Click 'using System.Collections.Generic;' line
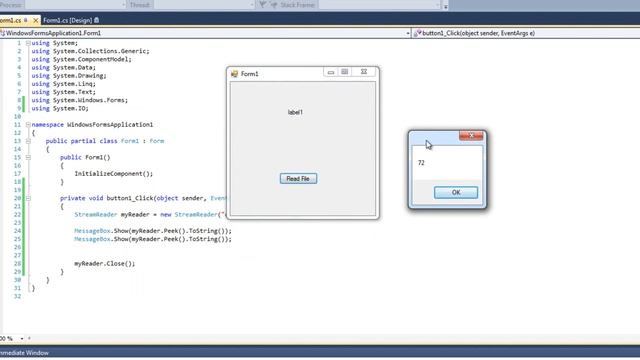This screenshot has height=360, width=640. 91,51
